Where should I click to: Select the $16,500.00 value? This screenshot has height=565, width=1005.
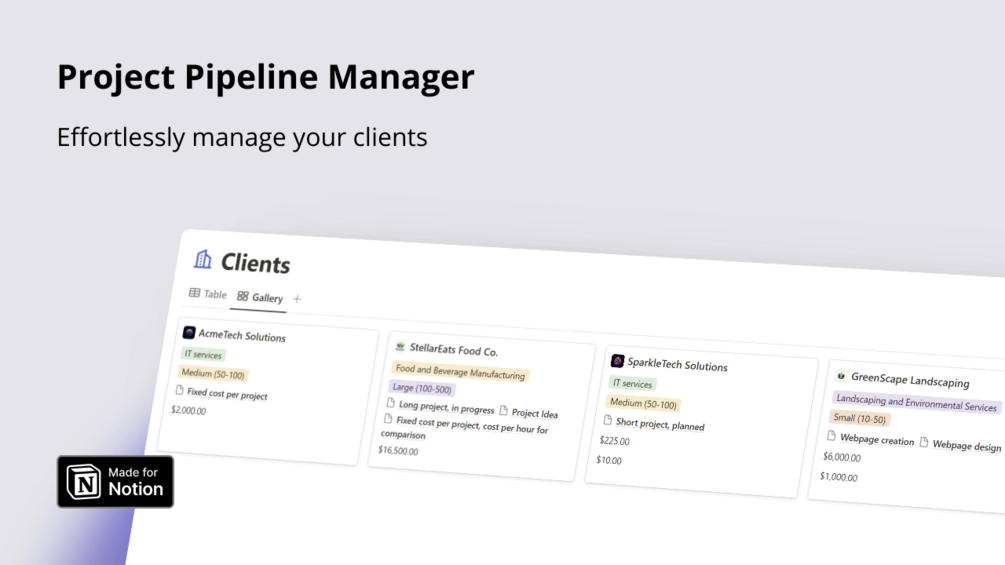398,450
